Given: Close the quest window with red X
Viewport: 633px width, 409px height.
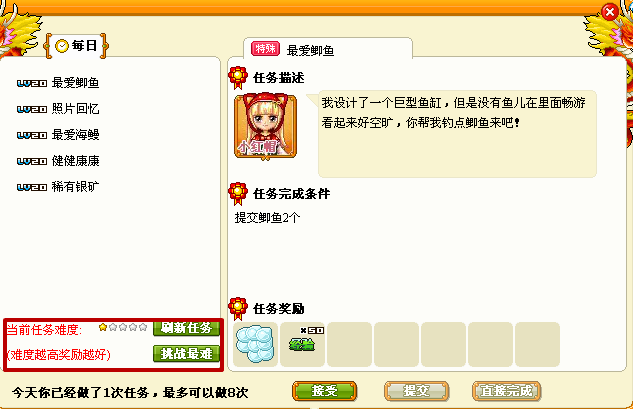Looking at the screenshot, I should [x=610, y=12].
